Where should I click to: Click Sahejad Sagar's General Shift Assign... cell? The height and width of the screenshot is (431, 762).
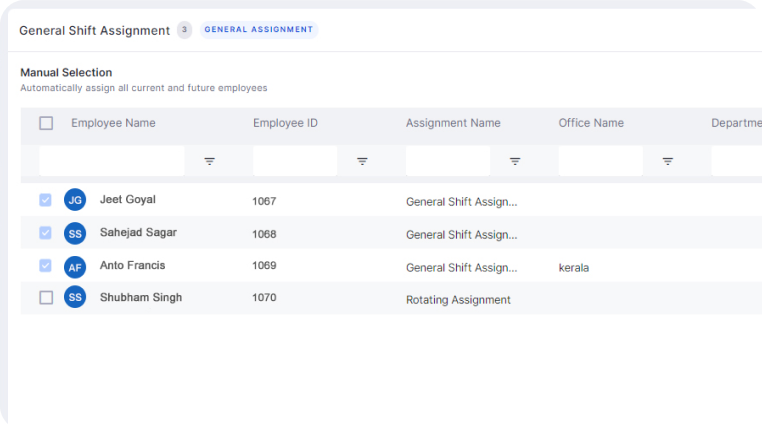[462, 235]
